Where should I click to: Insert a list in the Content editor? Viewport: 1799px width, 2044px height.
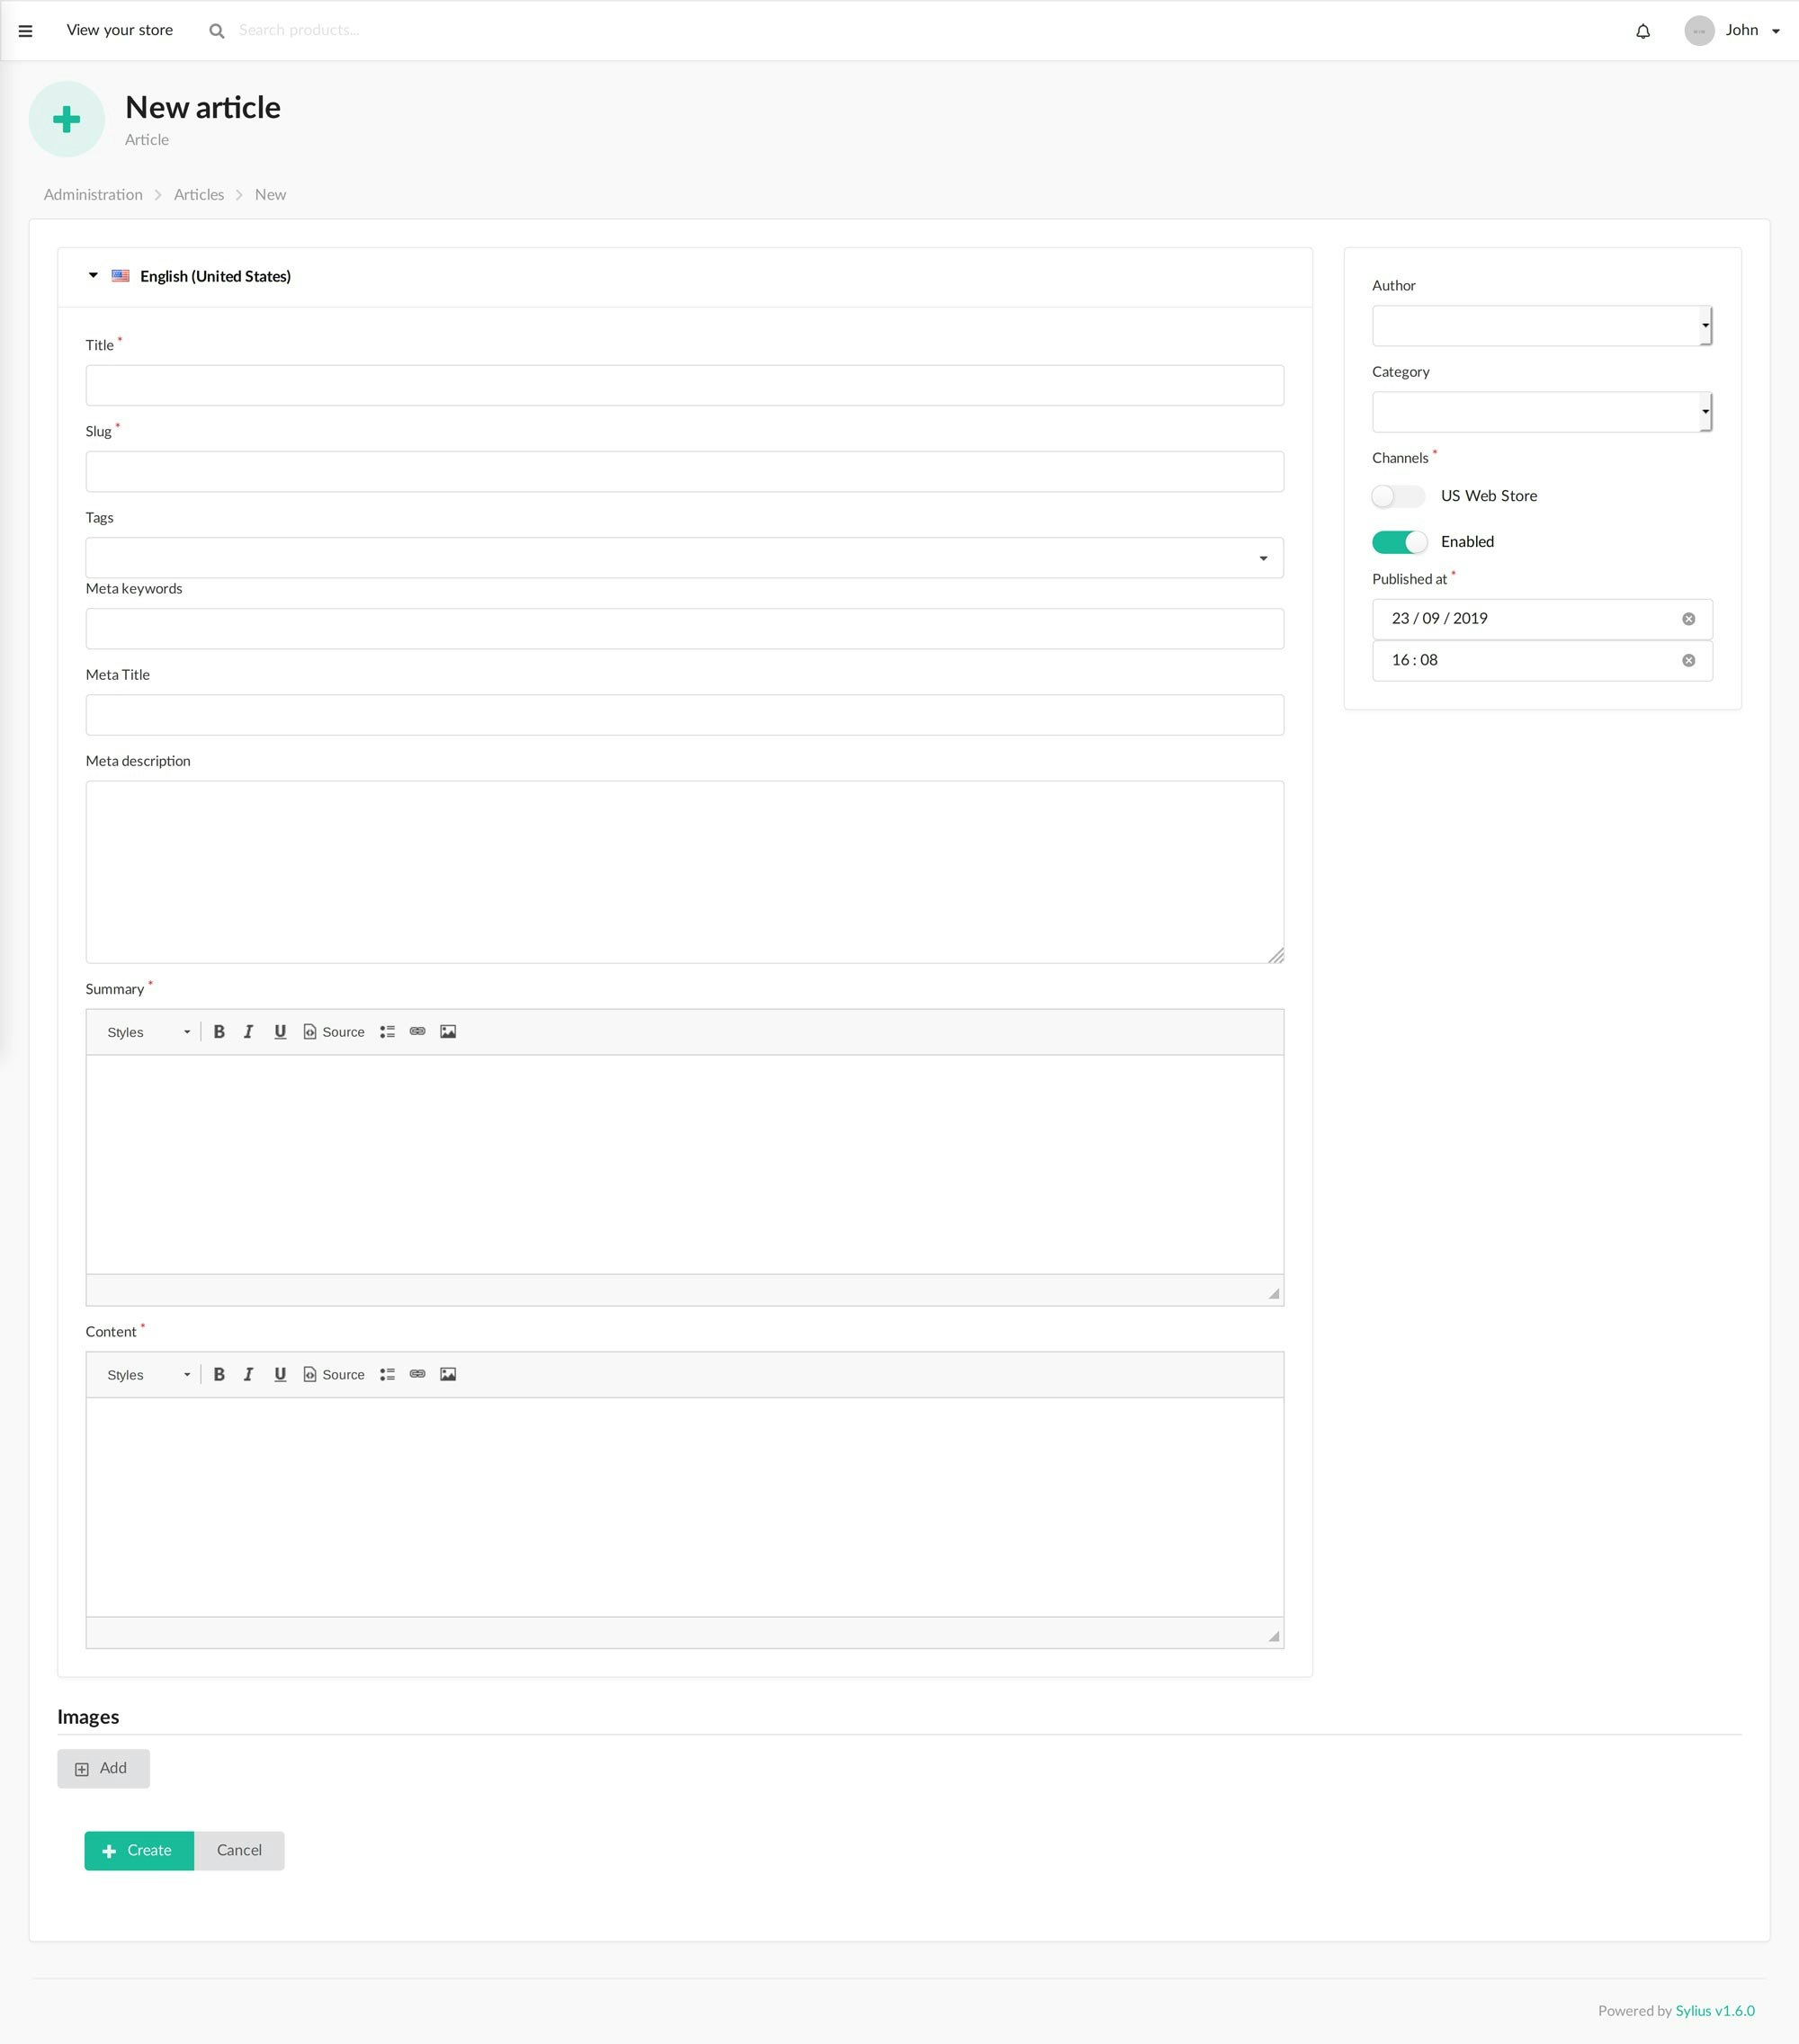[387, 1374]
